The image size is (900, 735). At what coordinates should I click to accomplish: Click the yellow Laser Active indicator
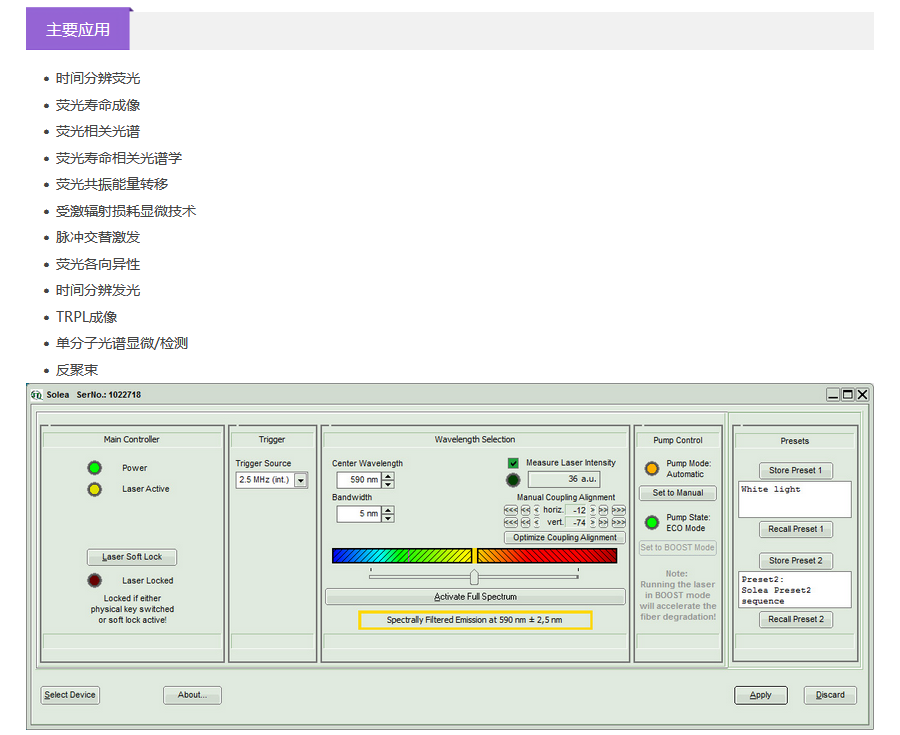95,489
